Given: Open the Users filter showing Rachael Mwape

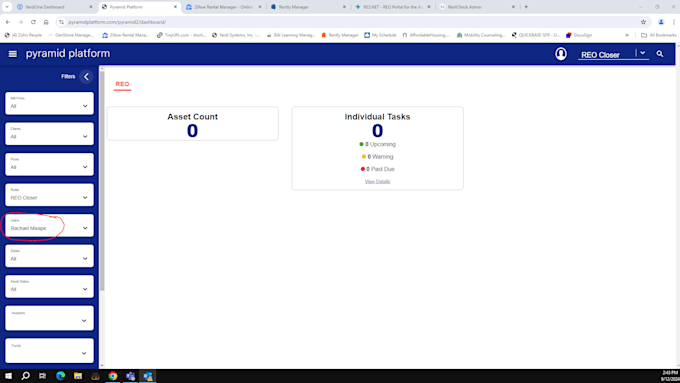Looking at the screenshot, I should click(x=49, y=225).
